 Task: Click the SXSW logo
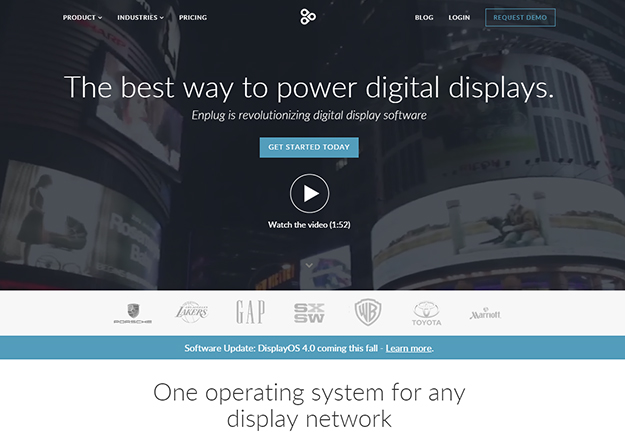[309, 312]
